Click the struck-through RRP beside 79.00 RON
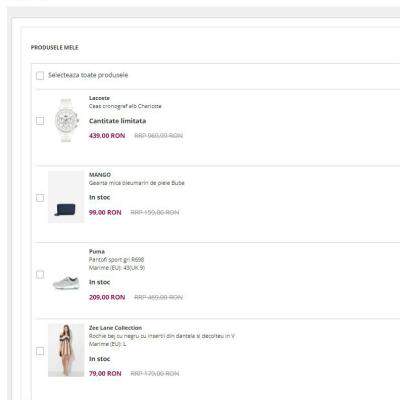The width and height of the screenshot is (400, 400). click(x=155, y=373)
